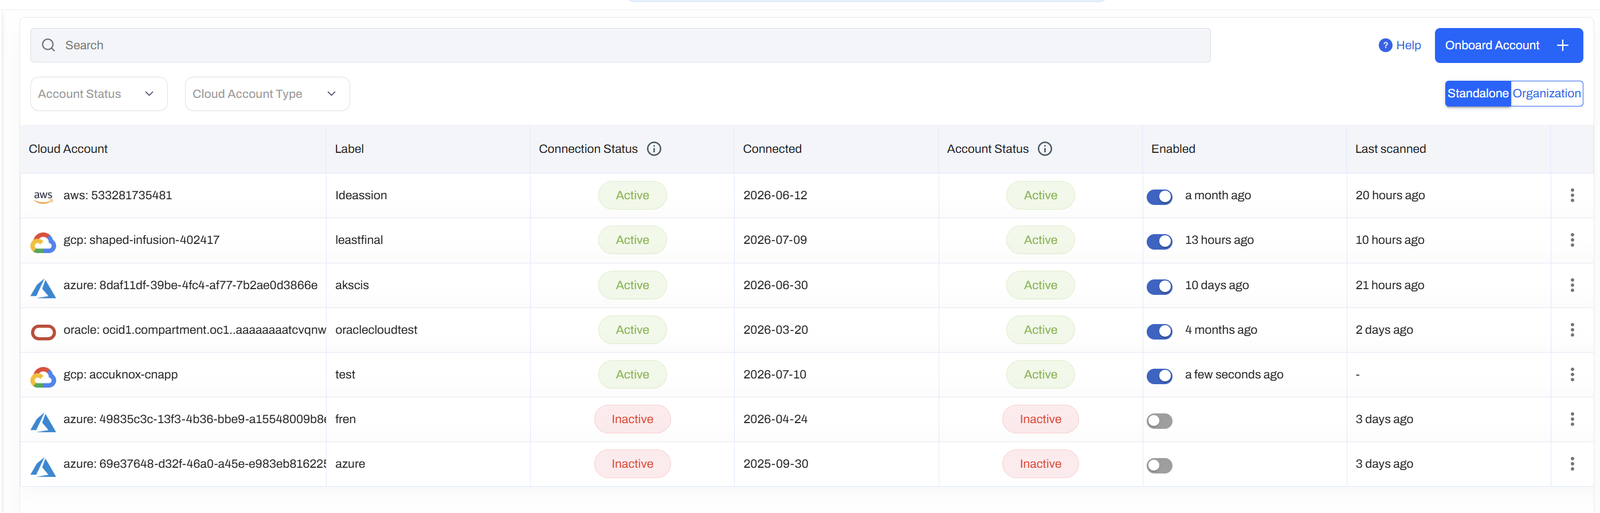Click the Oracle logo in the oraclecloudtest row
This screenshot has width=1600, height=513.
pyautogui.click(x=43, y=332)
